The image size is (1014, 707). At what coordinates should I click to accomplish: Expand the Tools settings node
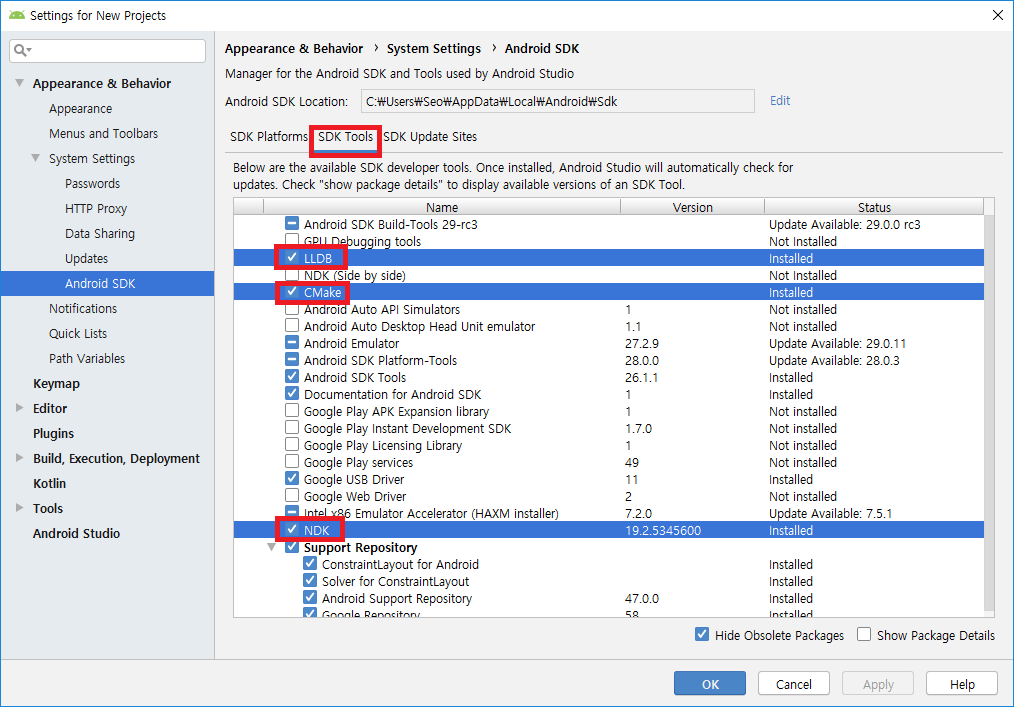(x=19, y=508)
